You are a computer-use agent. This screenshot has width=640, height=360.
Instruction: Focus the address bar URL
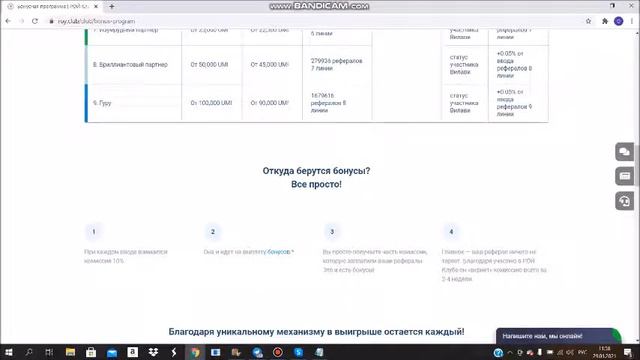point(96,21)
